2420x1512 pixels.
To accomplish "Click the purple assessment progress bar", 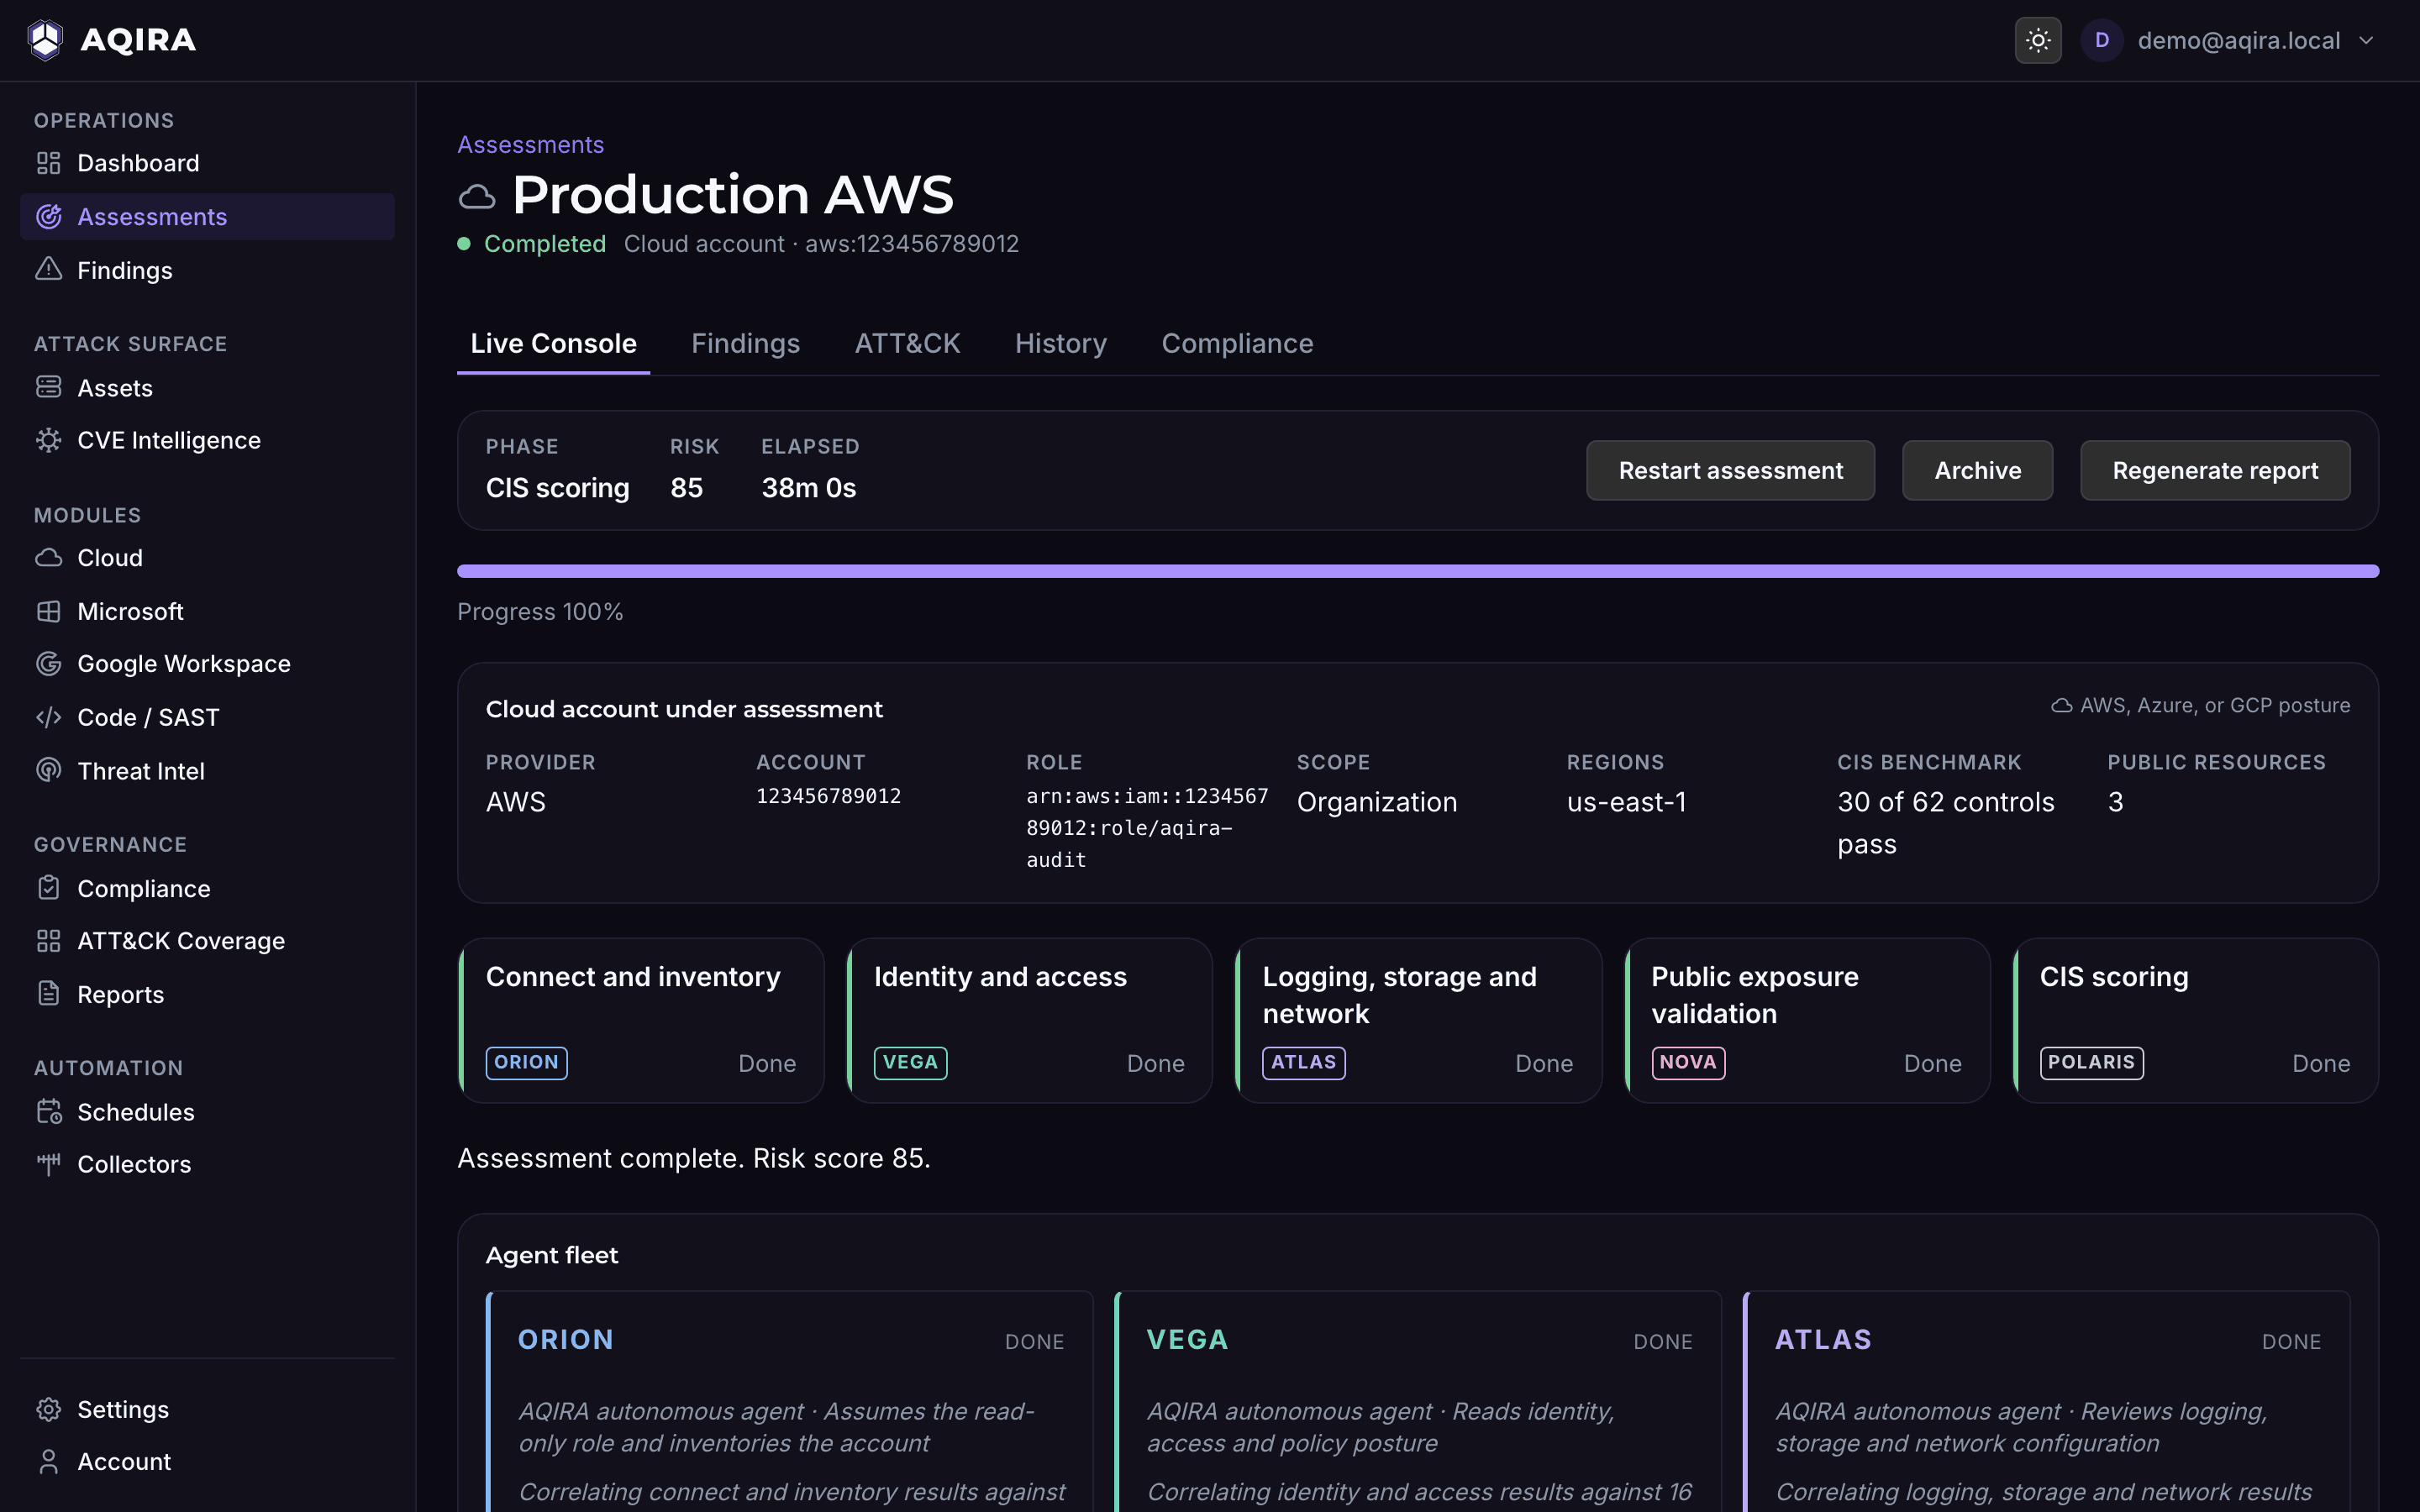I will (1418, 571).
